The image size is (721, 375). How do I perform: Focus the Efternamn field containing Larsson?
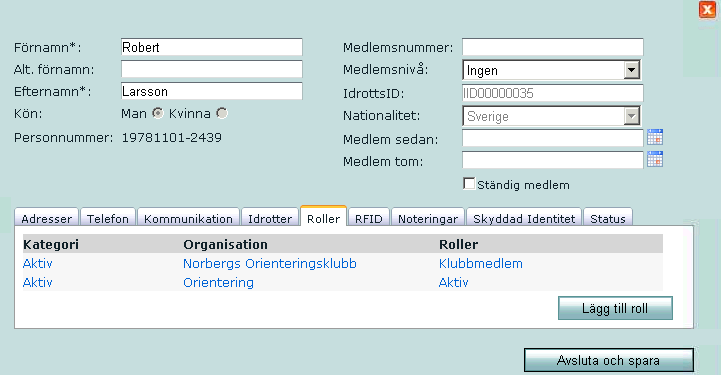coord(212,91)
